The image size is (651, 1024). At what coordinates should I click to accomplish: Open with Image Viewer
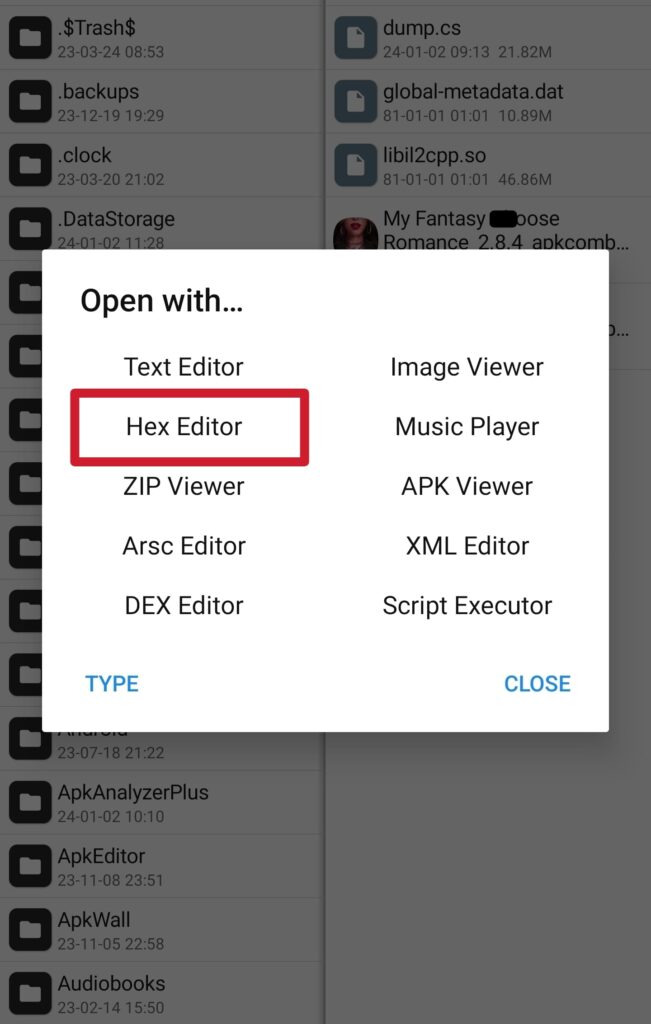coord(467,367)
